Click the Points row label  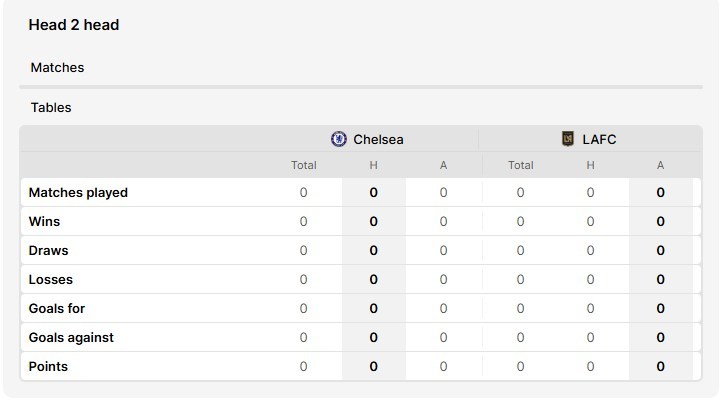click(x=48, y=367)
